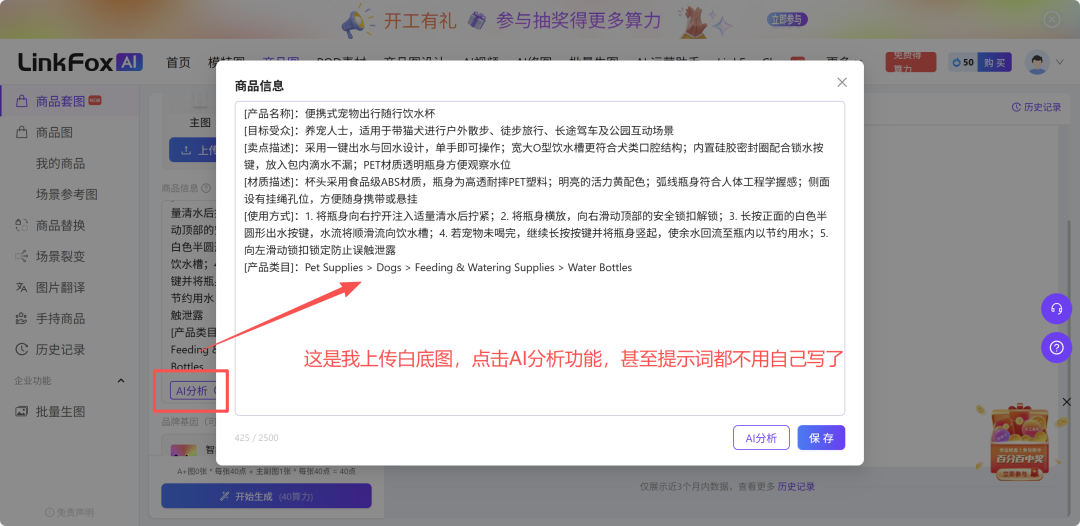Click the 50 credits balance indicator
This screenshot has height=526, width=1080.
pos(963,62)
